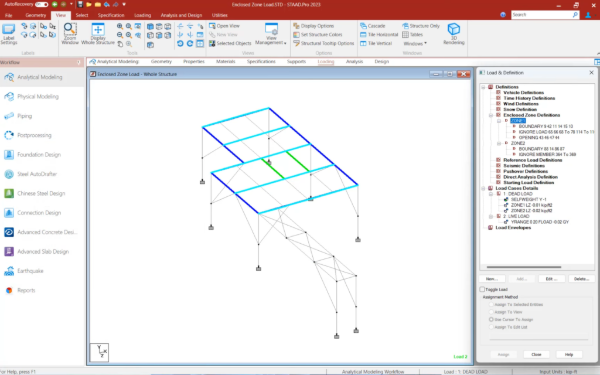The image size is (600, 375).
Task: Select Assign To View radio option
Action: coord(491,312)
